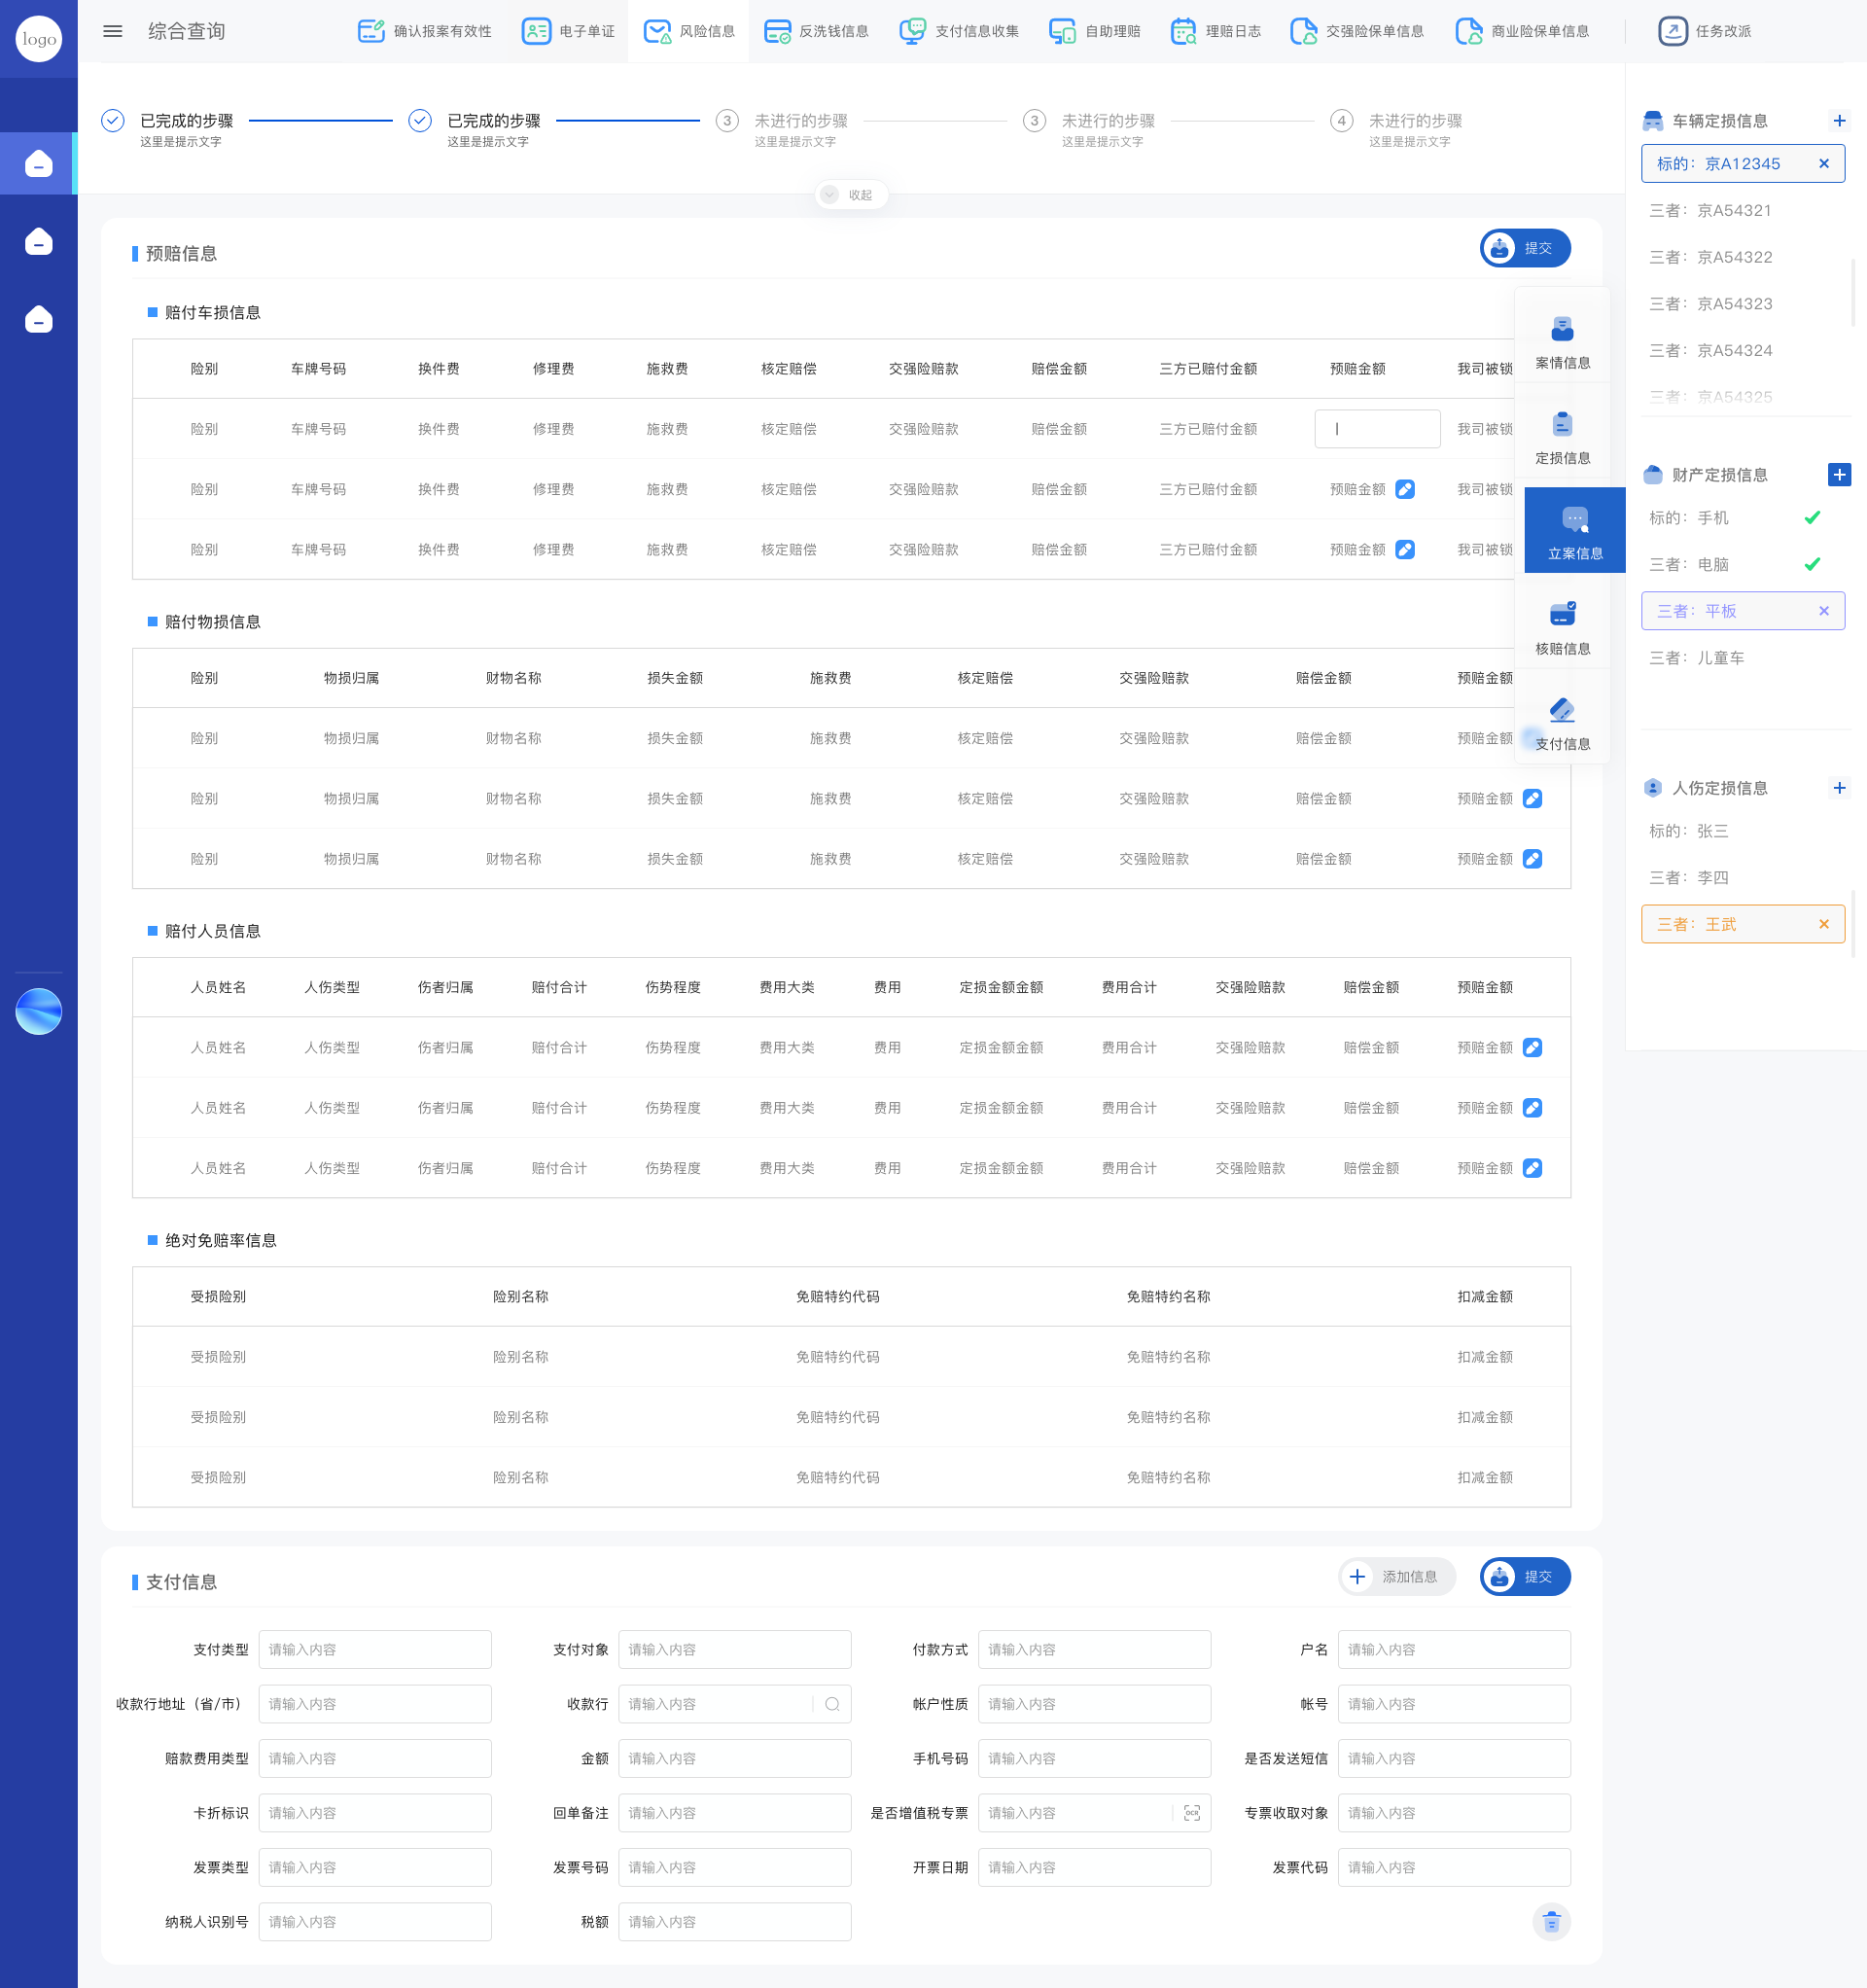Click the logo in the top-left corner

click(x=39, y=39)
